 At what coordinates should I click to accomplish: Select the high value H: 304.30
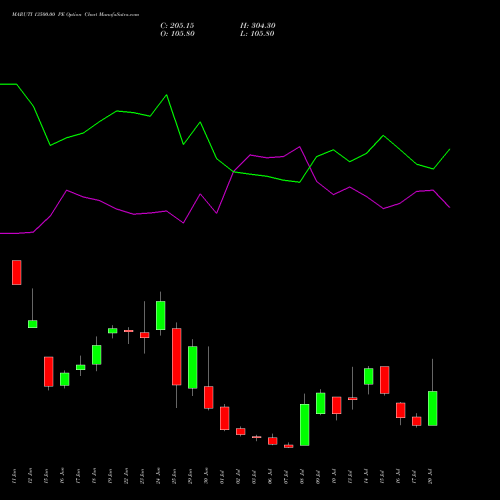(258, 26)
